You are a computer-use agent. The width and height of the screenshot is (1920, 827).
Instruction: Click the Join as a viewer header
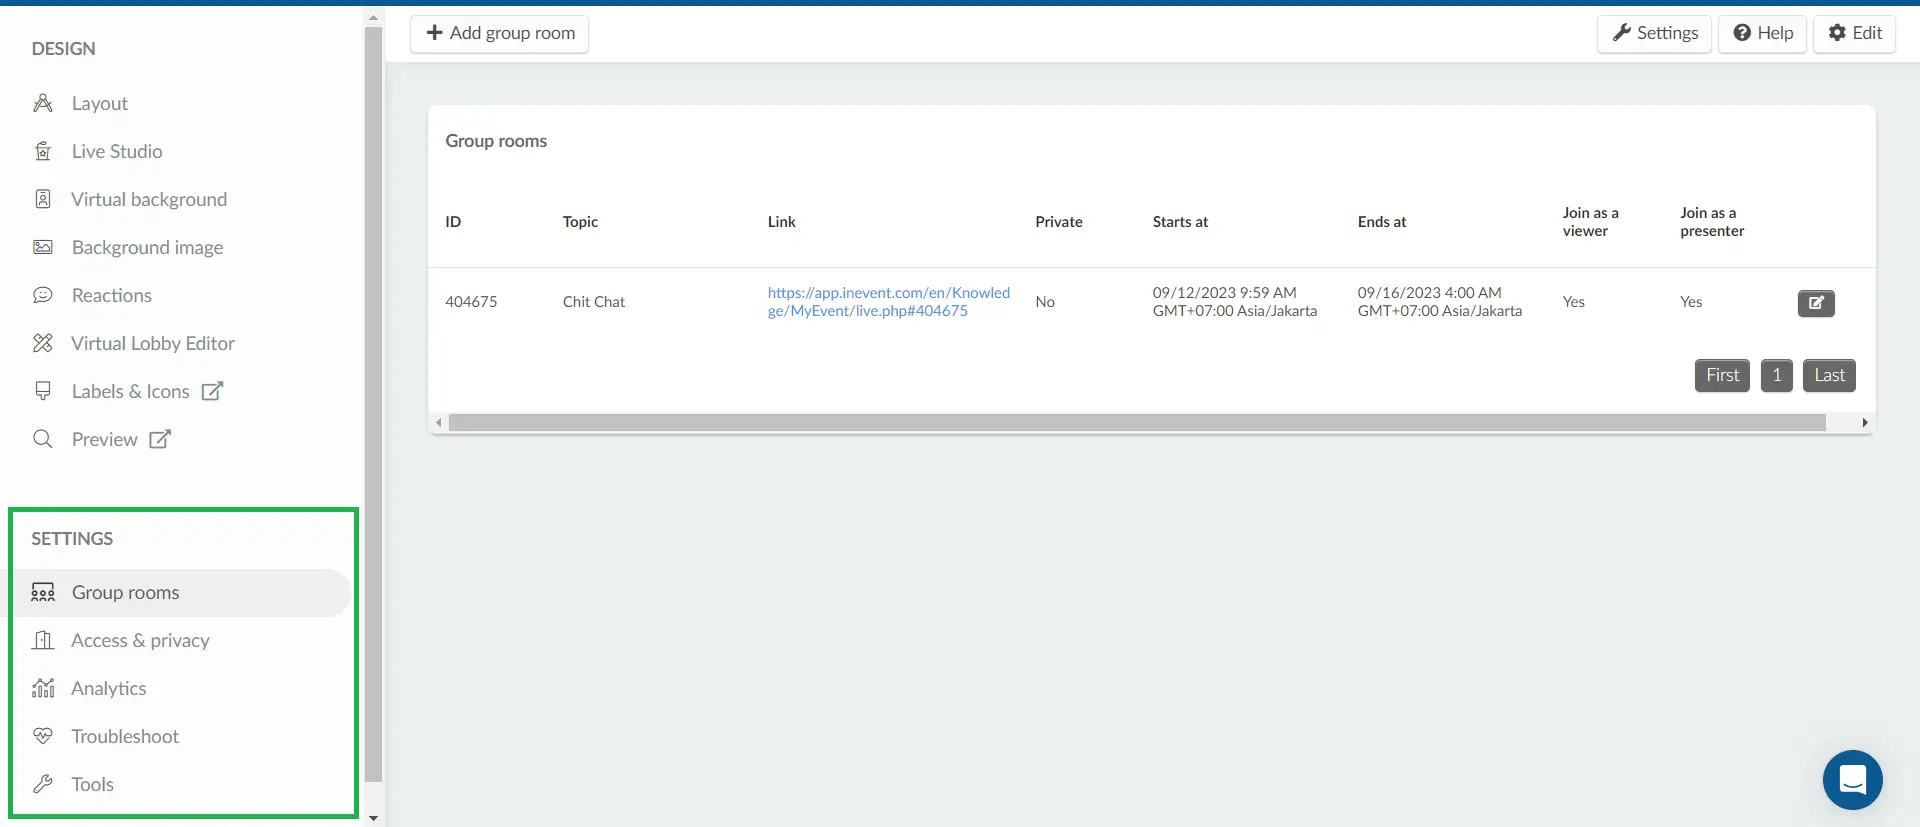1590,222
